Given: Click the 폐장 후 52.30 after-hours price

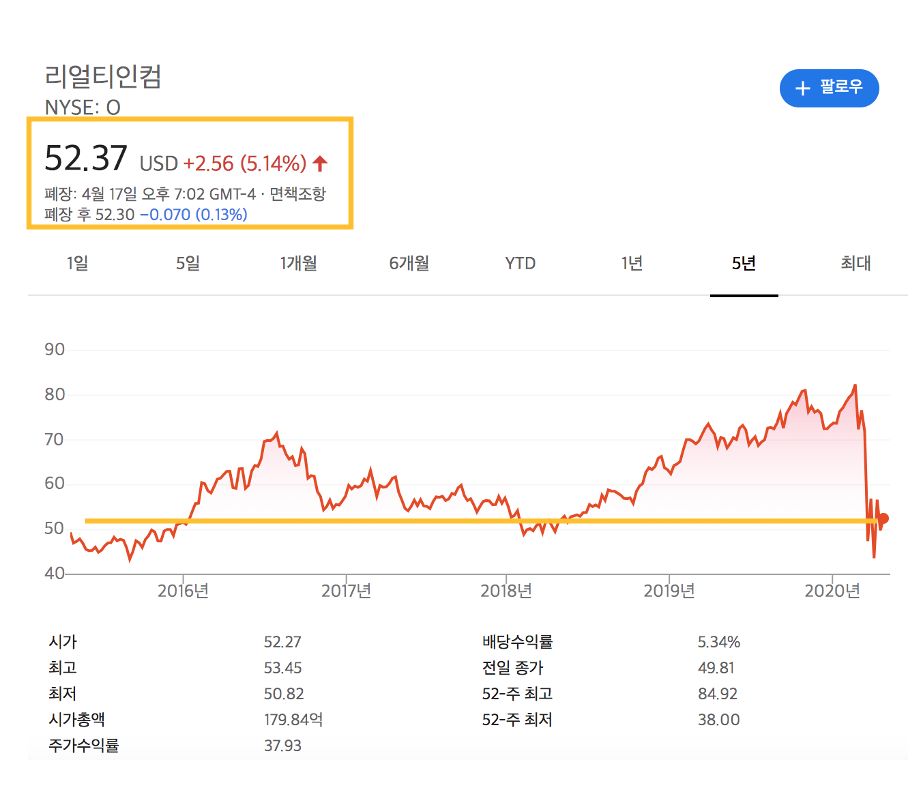Looking at the screenshot, I should click(x=89, y=214).
